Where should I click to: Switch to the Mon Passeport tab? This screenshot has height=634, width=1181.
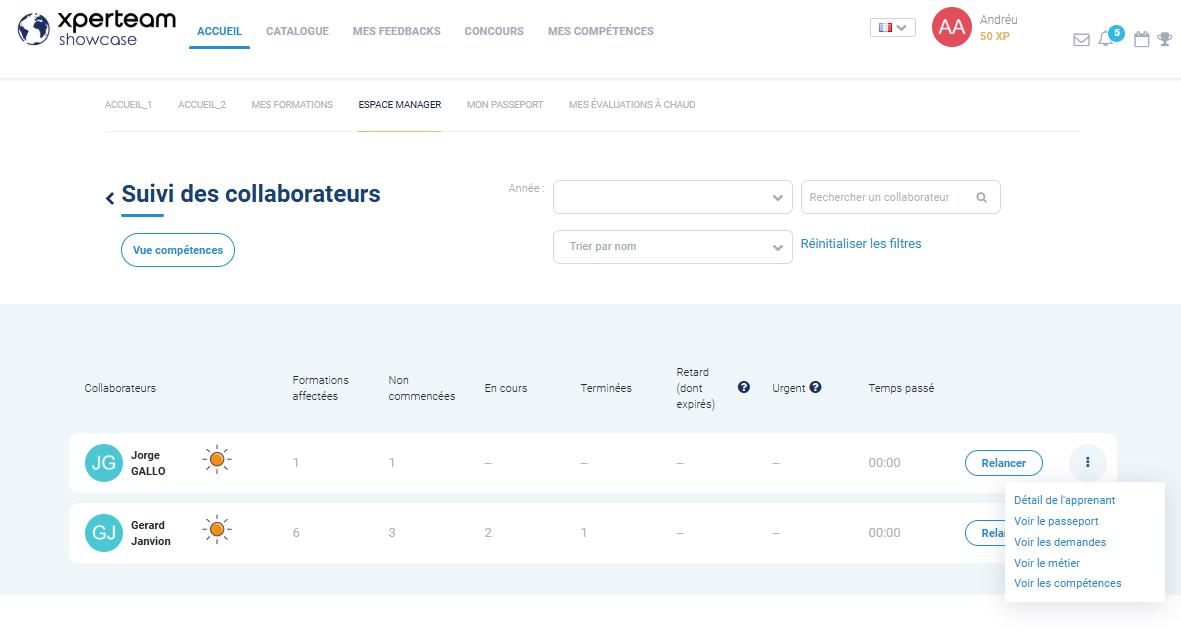[x=505, y=105]
